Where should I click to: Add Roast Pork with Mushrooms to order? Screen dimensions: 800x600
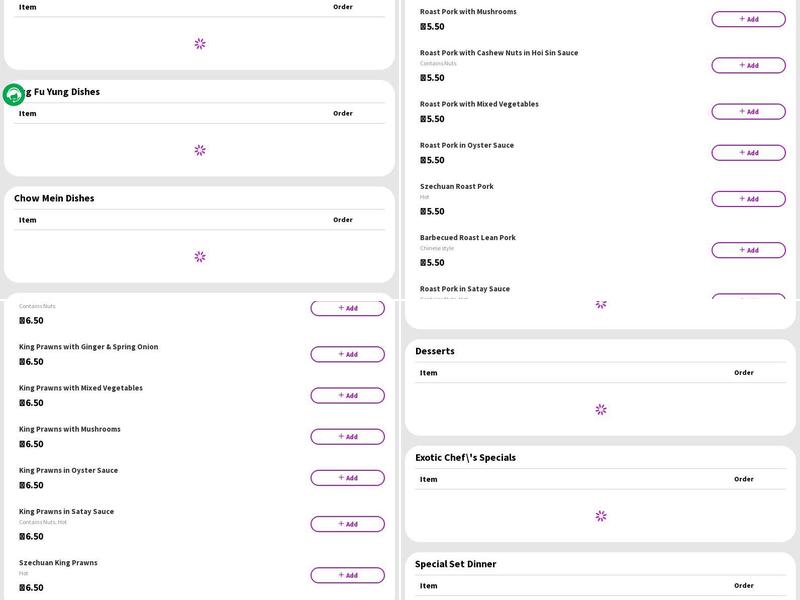[x=748, y=19]
